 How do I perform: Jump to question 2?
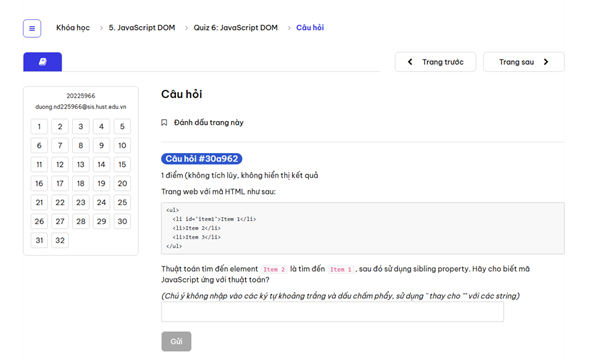coord(60,126)
